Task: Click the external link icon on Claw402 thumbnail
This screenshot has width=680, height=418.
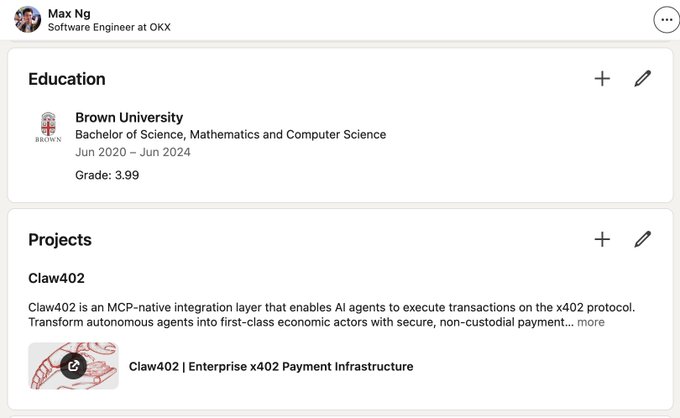Action: pyautogui.click(x=73, y=366)
